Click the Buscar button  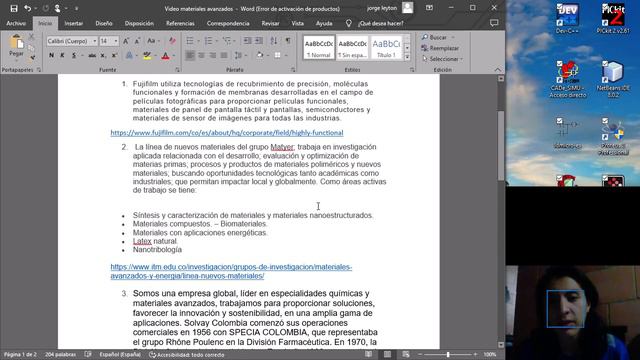[436, 37]
